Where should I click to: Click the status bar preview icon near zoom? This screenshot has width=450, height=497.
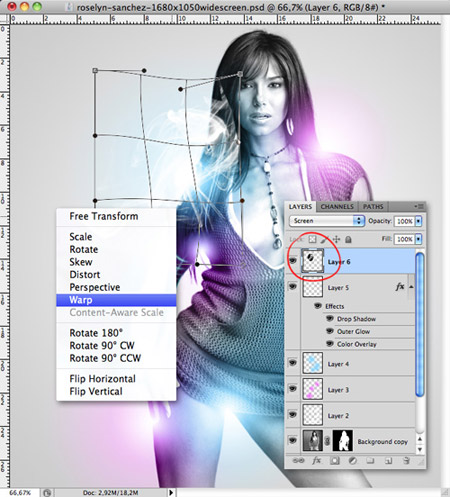pyautogui.click(x=47, y=492)
